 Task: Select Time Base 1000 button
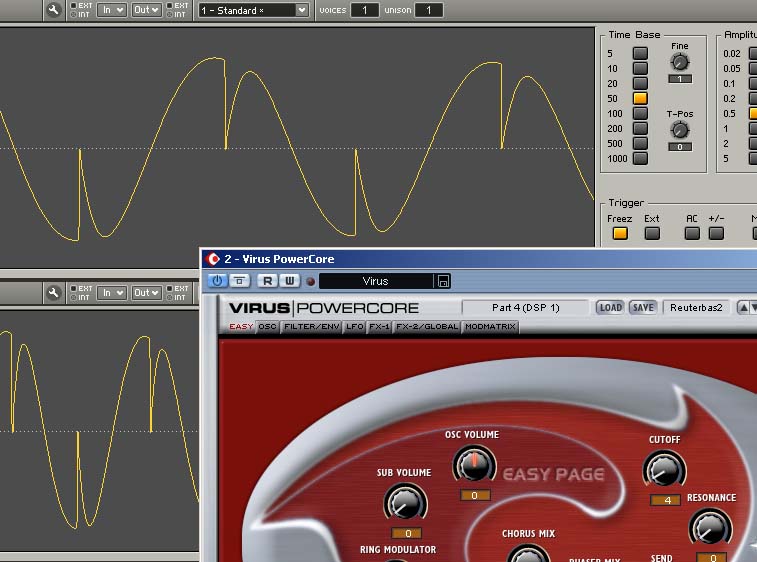pyautogui.click(x=640, y=158)
